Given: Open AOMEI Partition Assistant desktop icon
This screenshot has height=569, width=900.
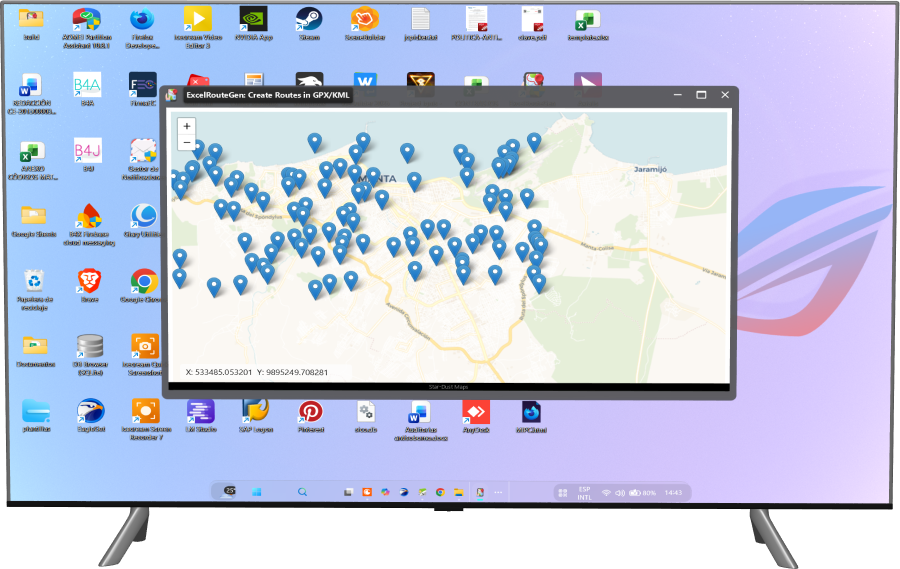Looking at the screenshot, I should 87,28.
